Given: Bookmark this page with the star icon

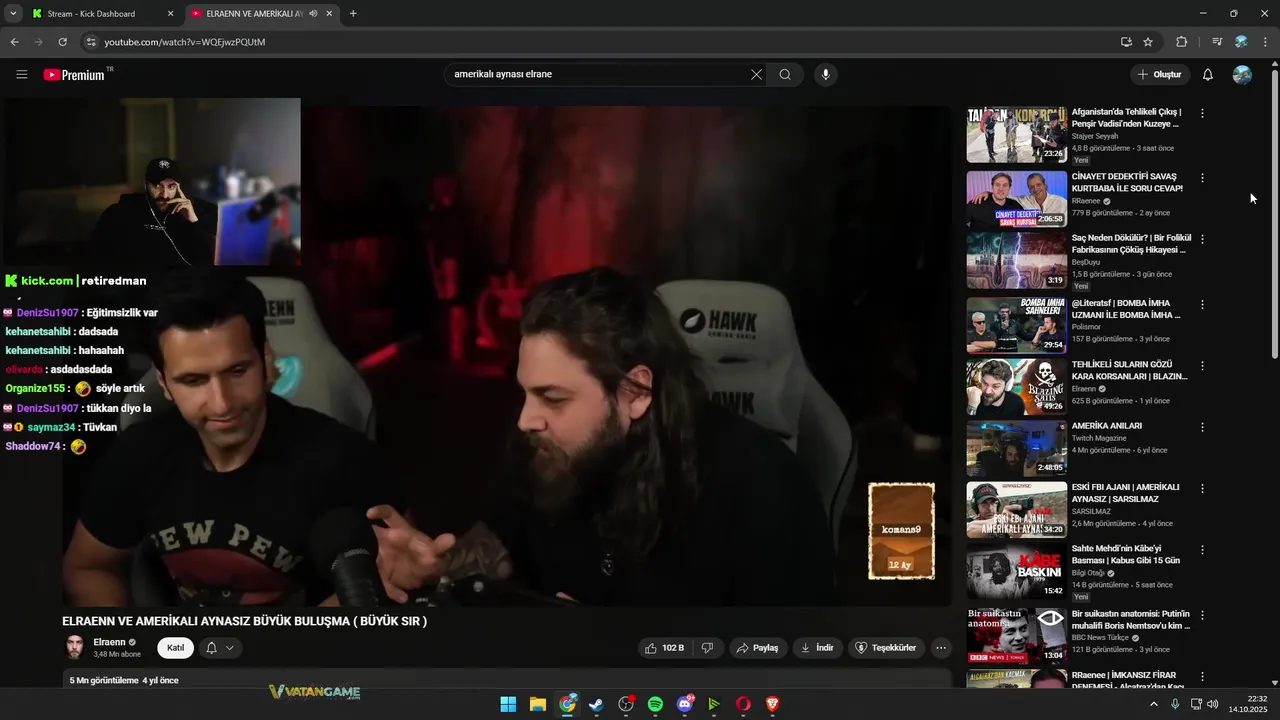Looking at the screenshot, I should click(1148, 42).
